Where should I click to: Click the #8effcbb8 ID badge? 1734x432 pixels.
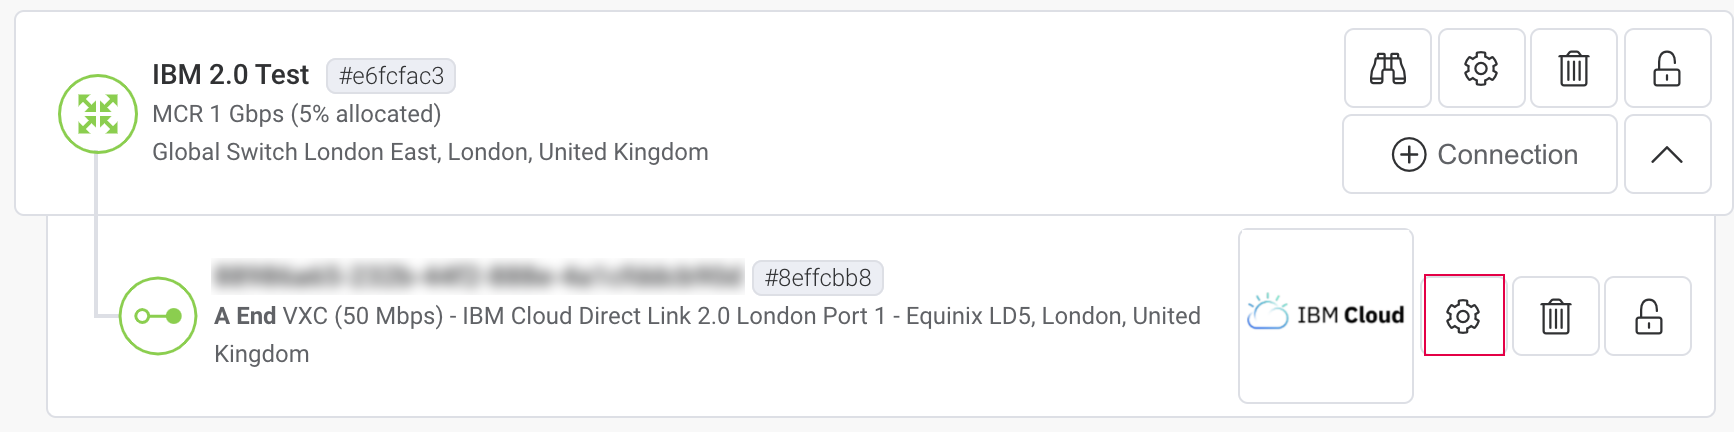(x=817, y=278)
